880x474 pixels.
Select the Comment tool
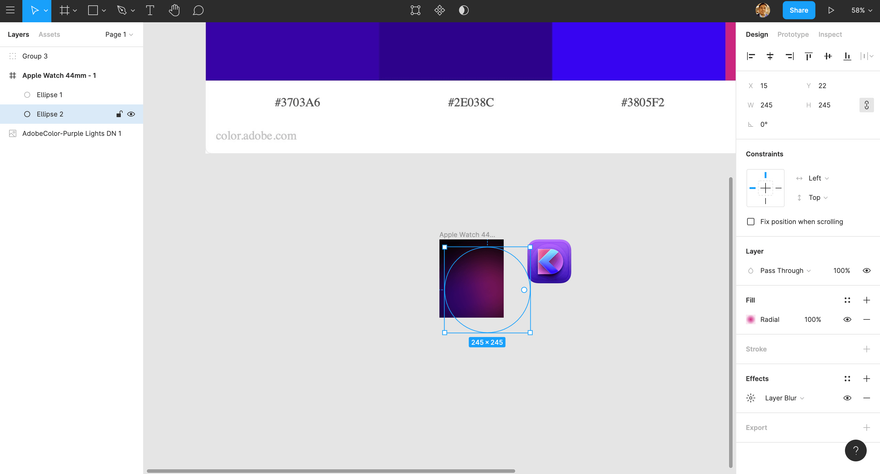coord(198,11)
